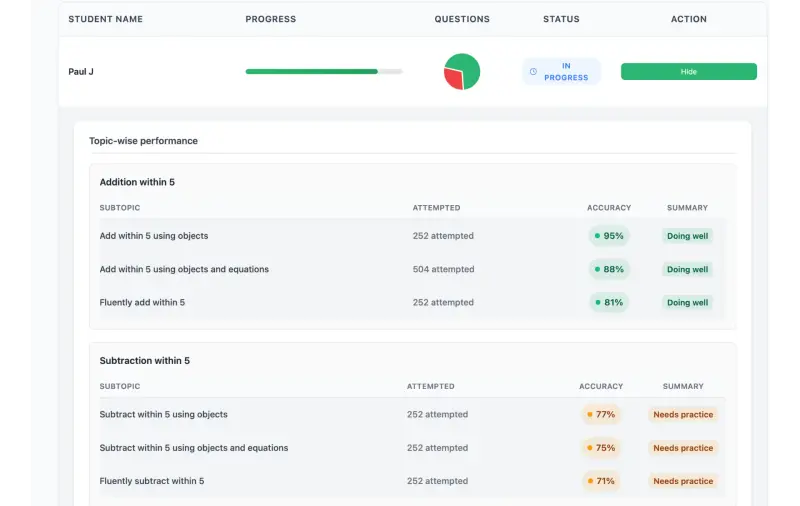Screen dimensions: 800x506
Task: Click Summary header in Subtraction table
Action: coord(683,386)
